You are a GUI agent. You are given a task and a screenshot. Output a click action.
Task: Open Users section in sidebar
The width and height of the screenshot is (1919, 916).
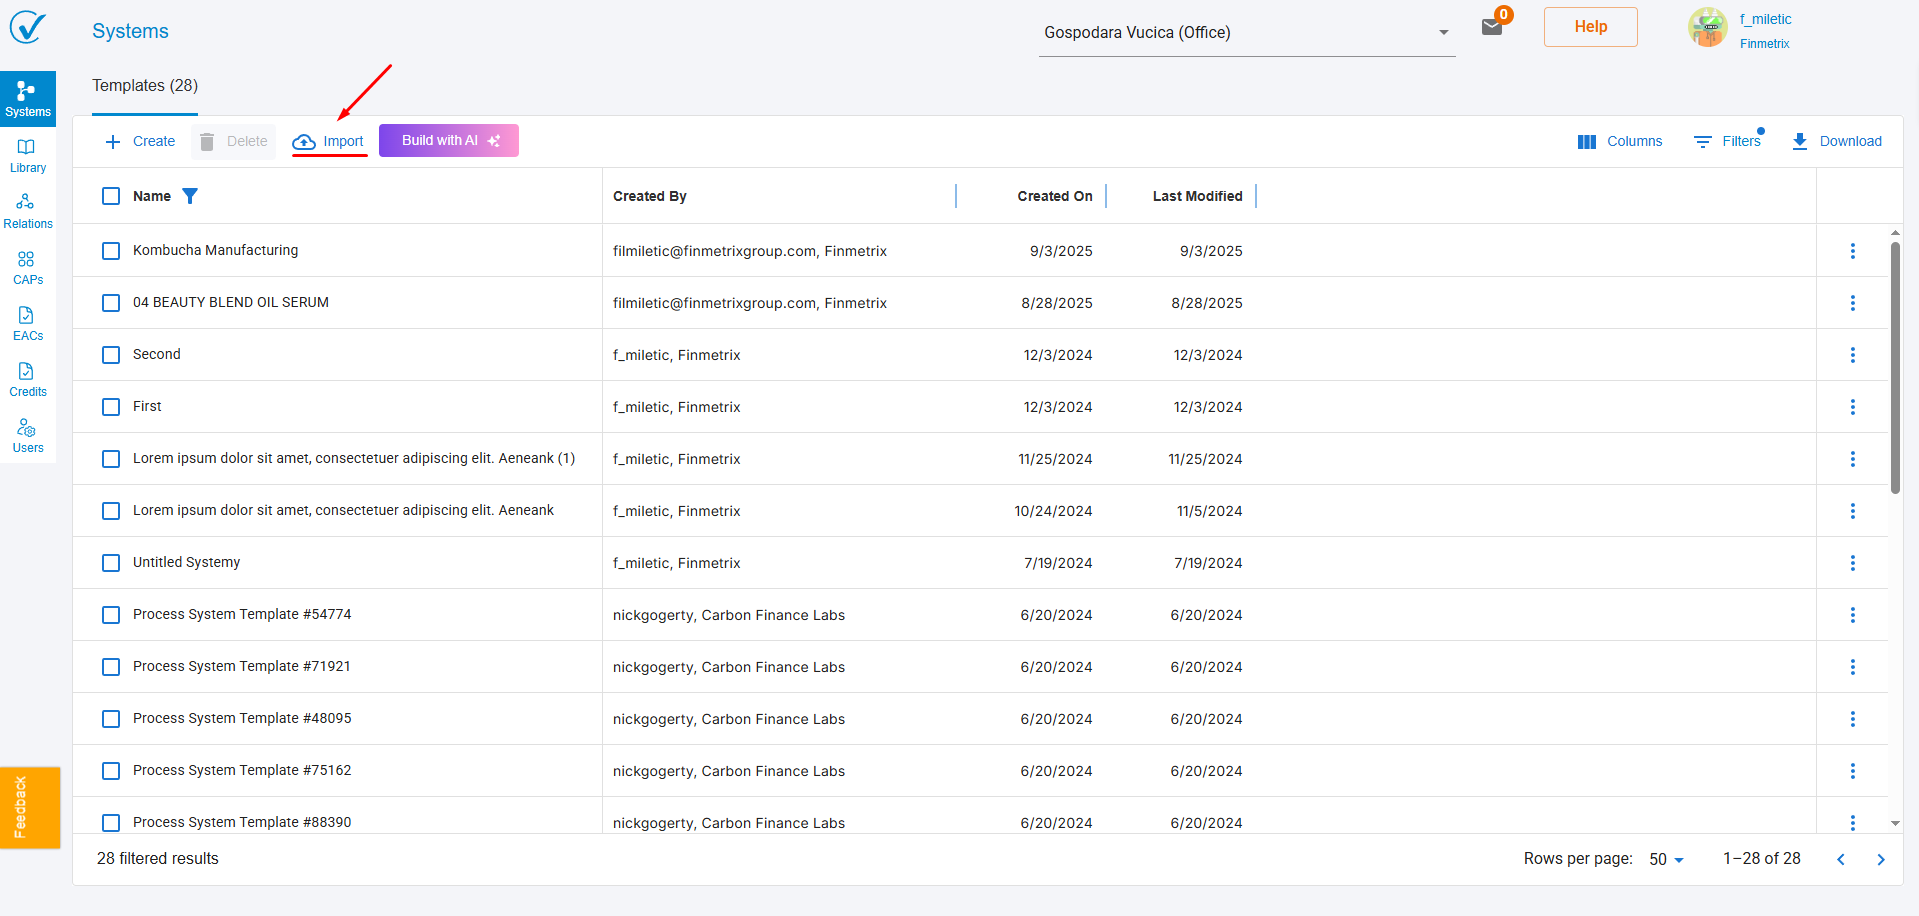27,435
